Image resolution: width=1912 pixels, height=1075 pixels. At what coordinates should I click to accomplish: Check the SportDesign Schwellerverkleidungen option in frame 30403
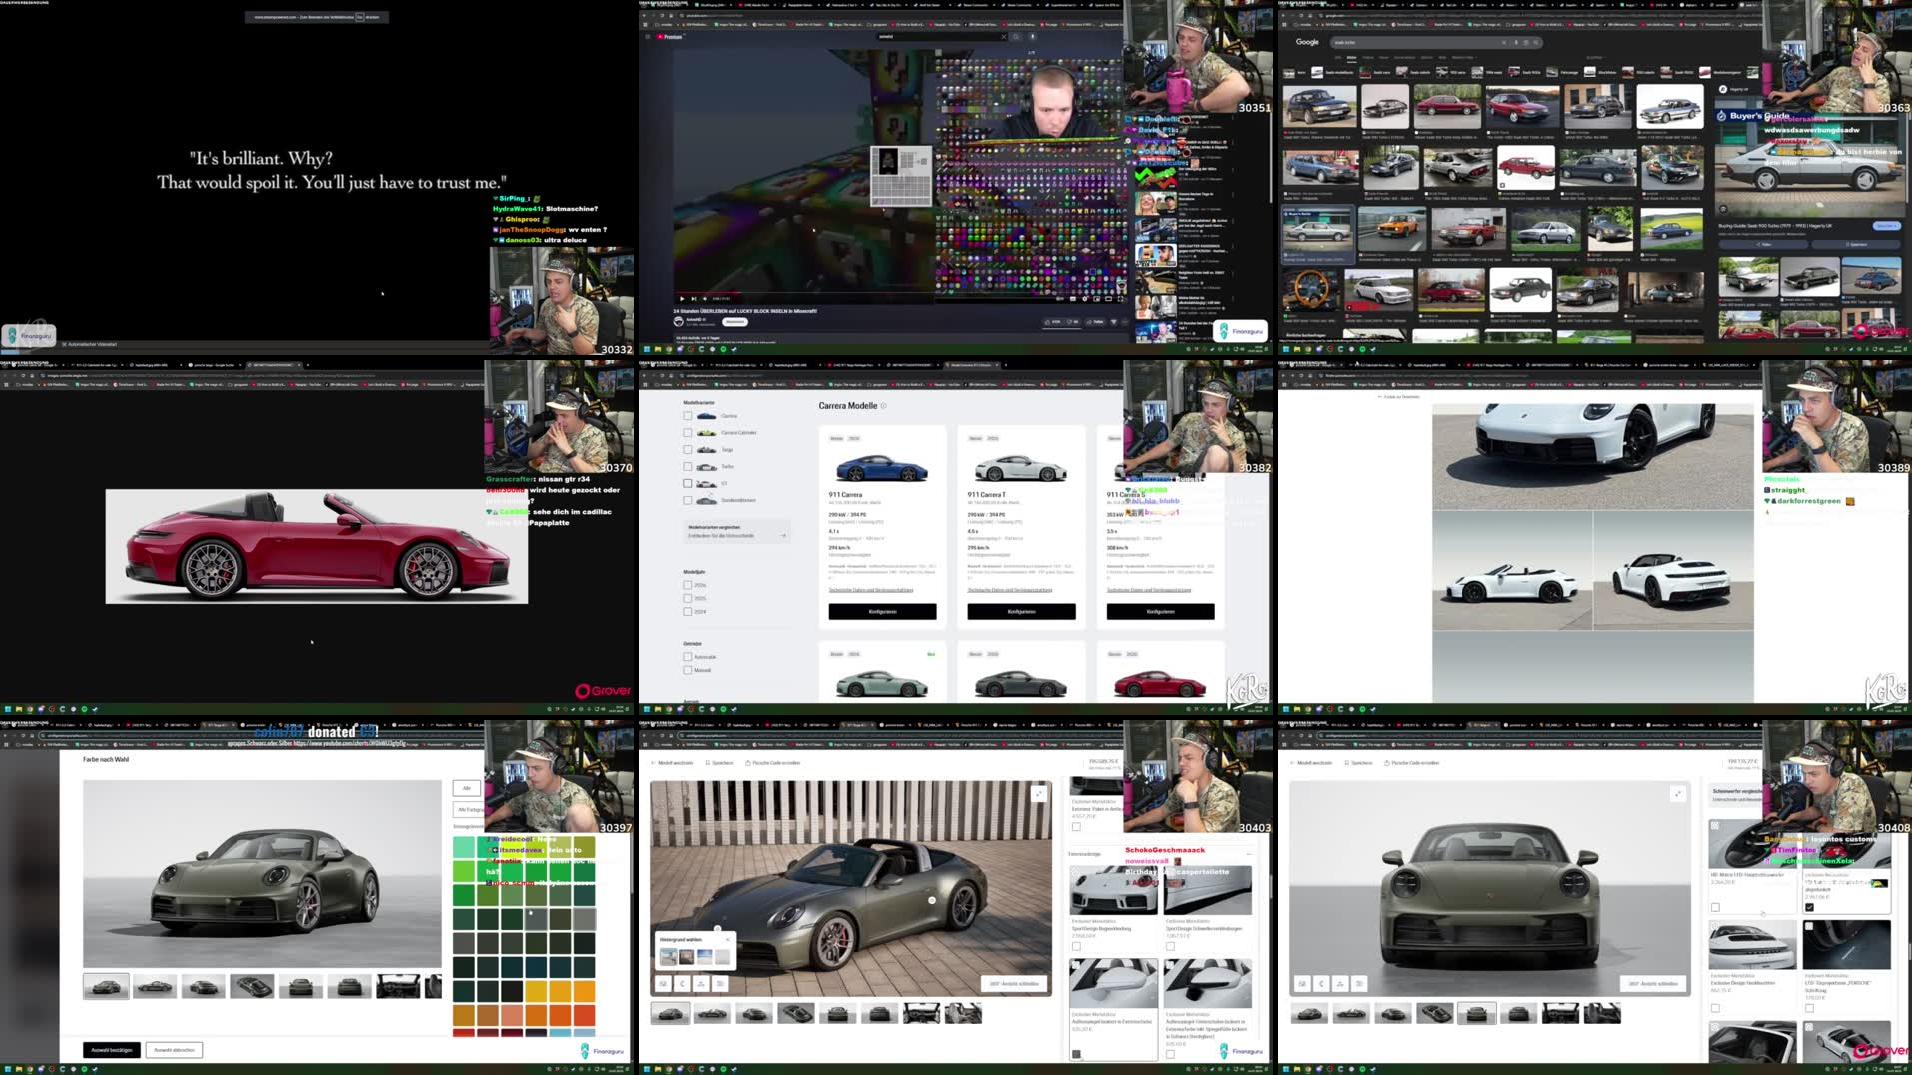1170,946
